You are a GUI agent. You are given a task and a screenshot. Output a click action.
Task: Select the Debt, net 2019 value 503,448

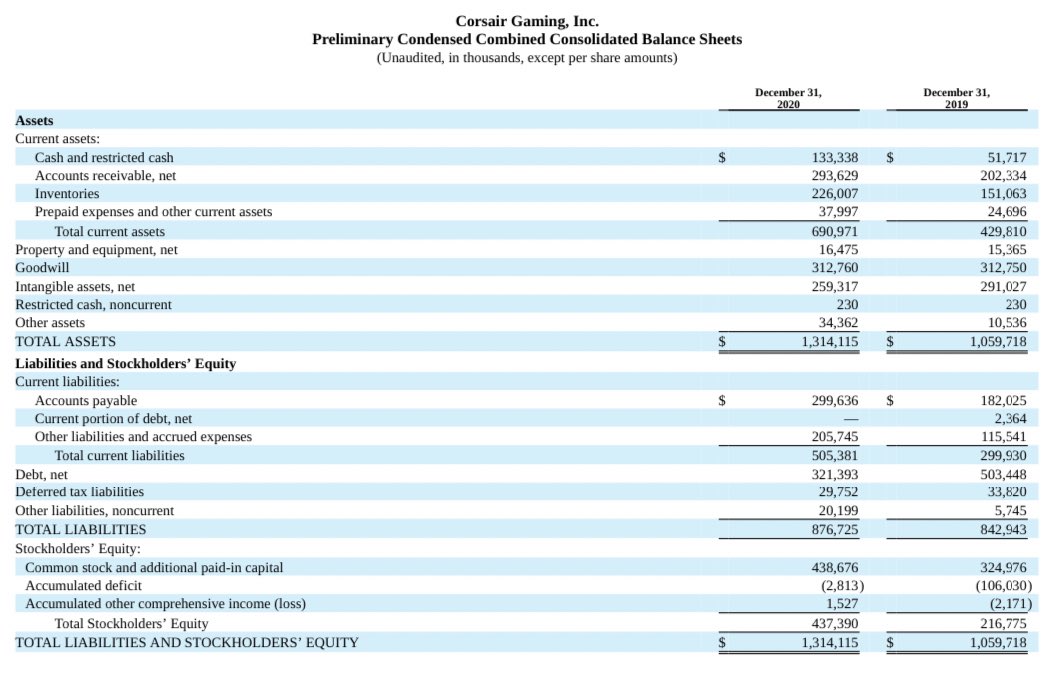click(1000, 474)
